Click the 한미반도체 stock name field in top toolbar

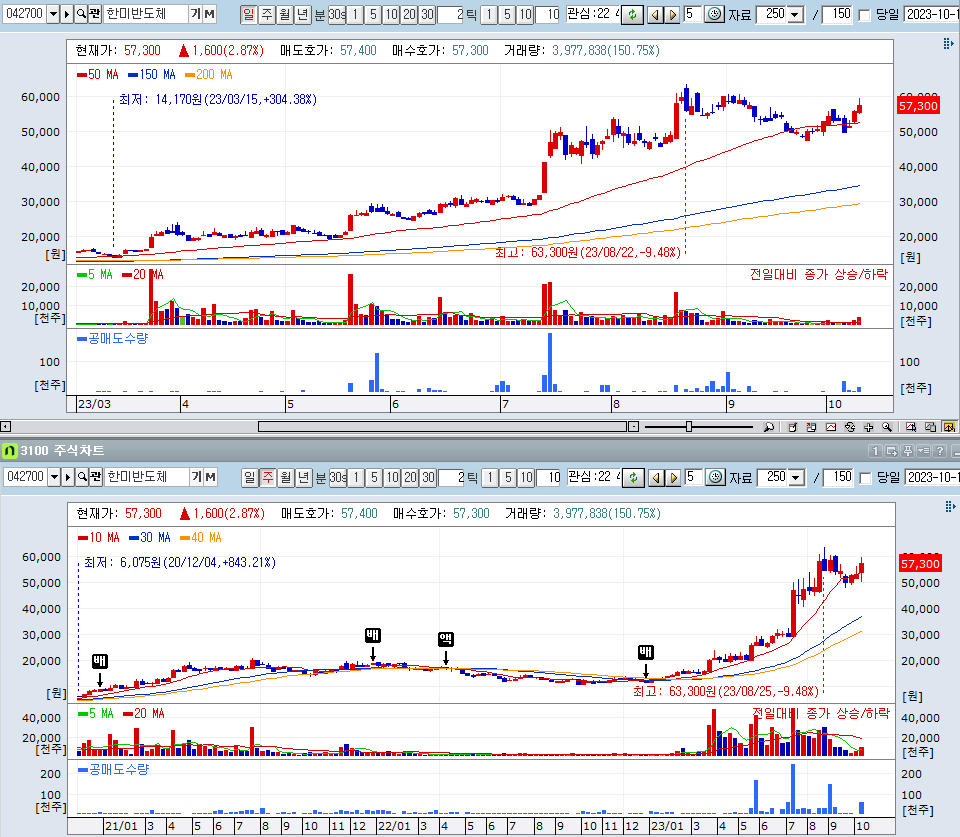point(146,13)
